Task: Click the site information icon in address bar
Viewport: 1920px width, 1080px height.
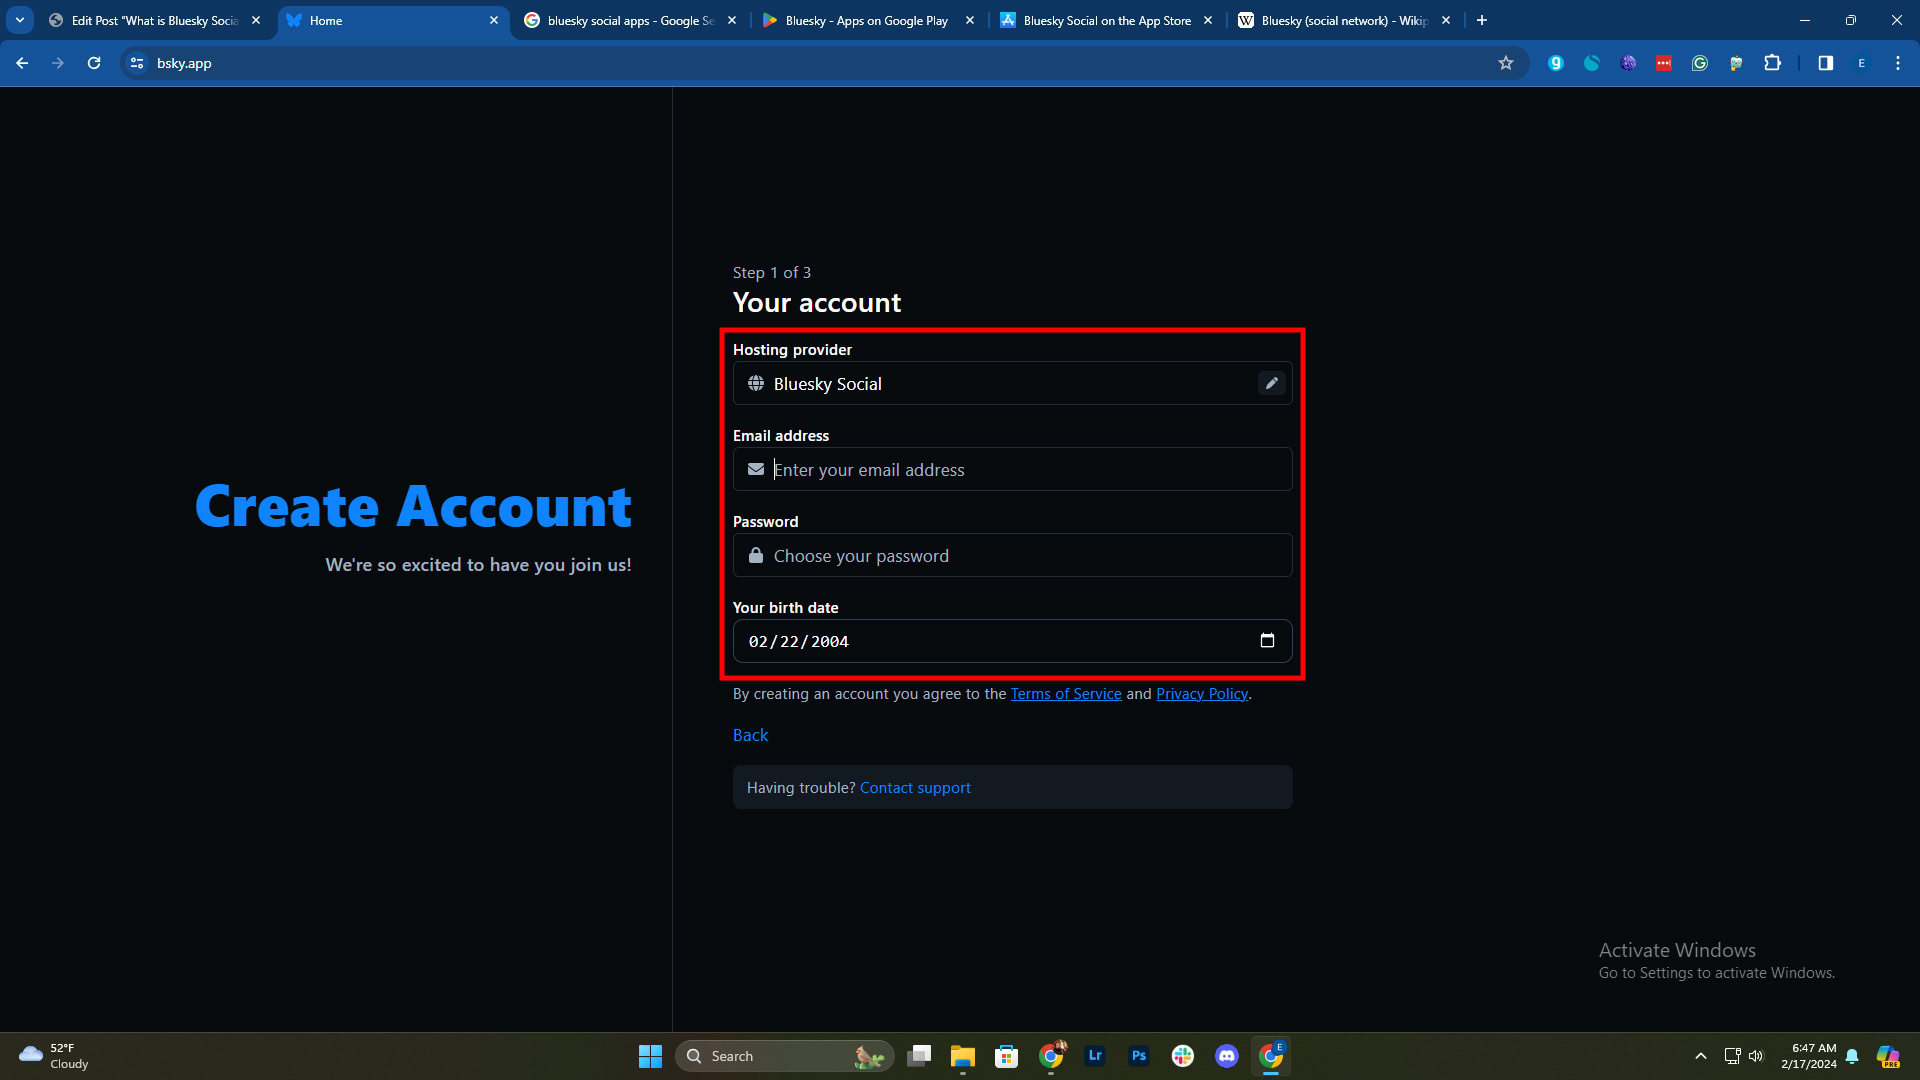Action: click(137, 63)
